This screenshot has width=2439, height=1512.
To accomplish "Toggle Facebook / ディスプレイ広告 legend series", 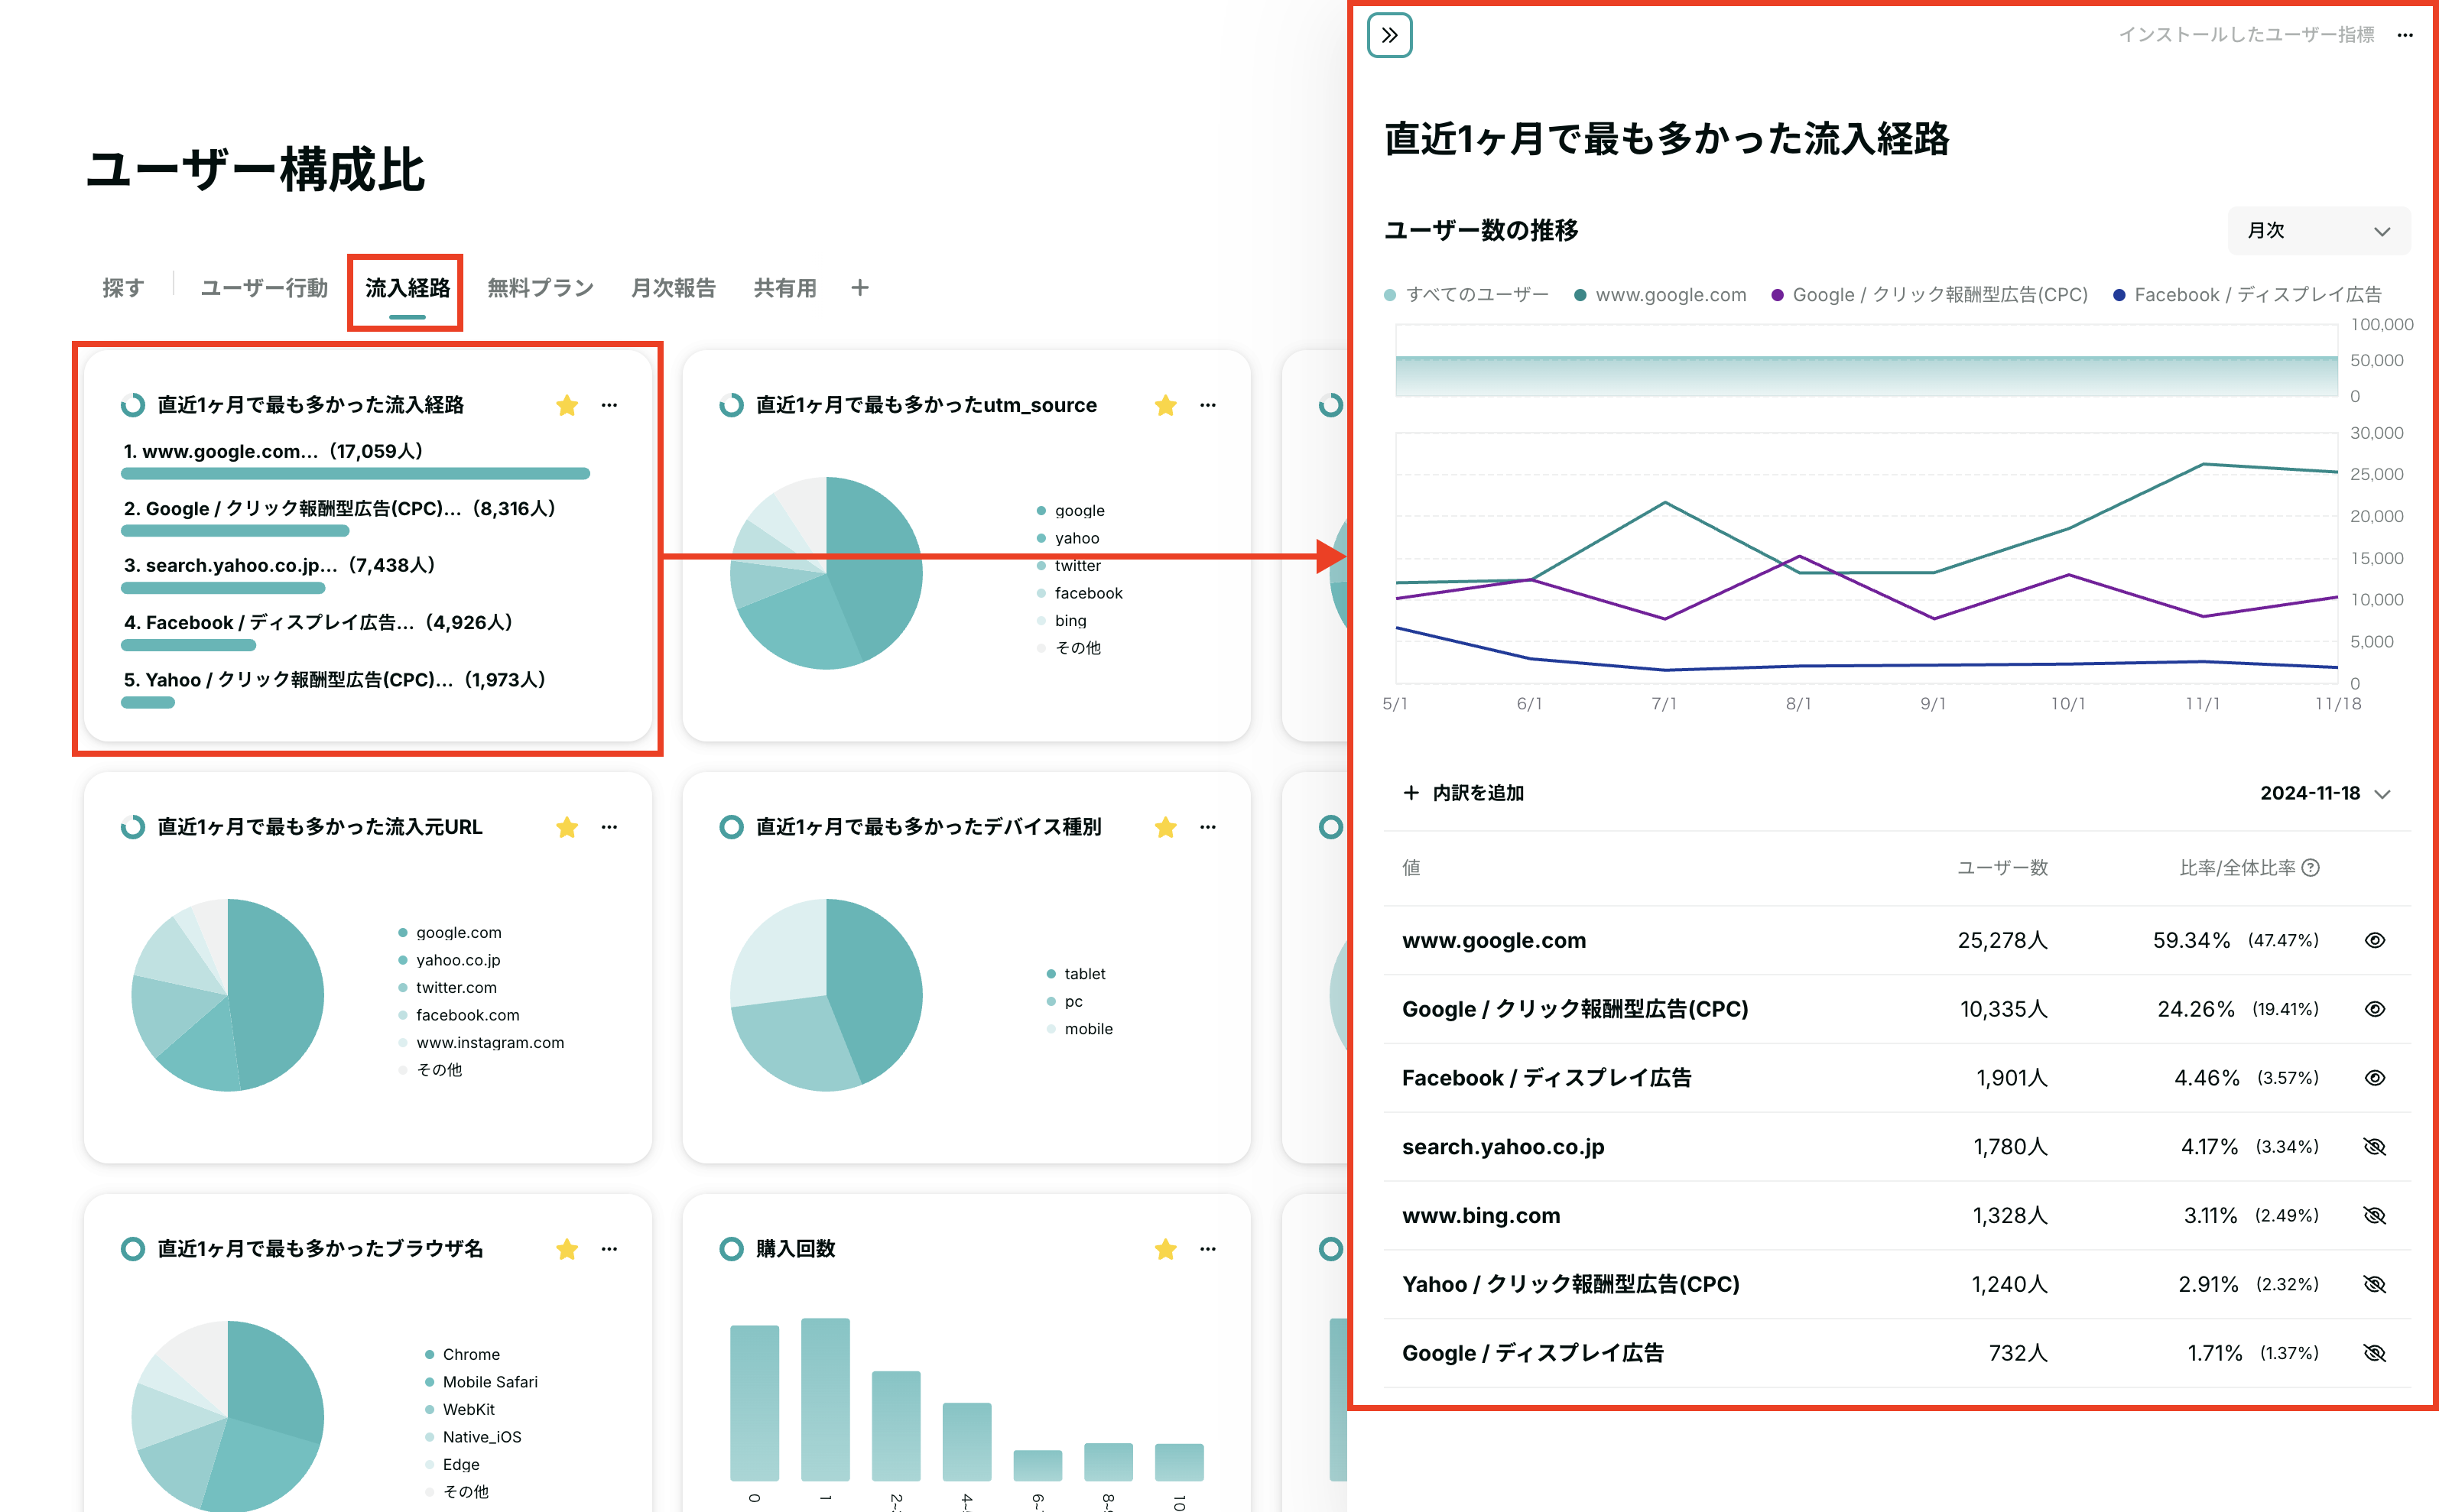I will coord(2246,295).
